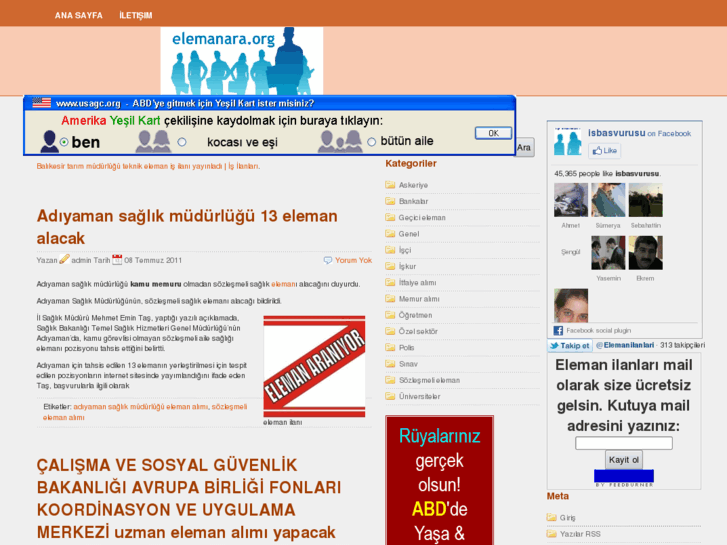Image resolution: width=727 pixels, height=545 pixels.
Task: Open İLETİŞİM in the top menu
Action: click(135, 15)
